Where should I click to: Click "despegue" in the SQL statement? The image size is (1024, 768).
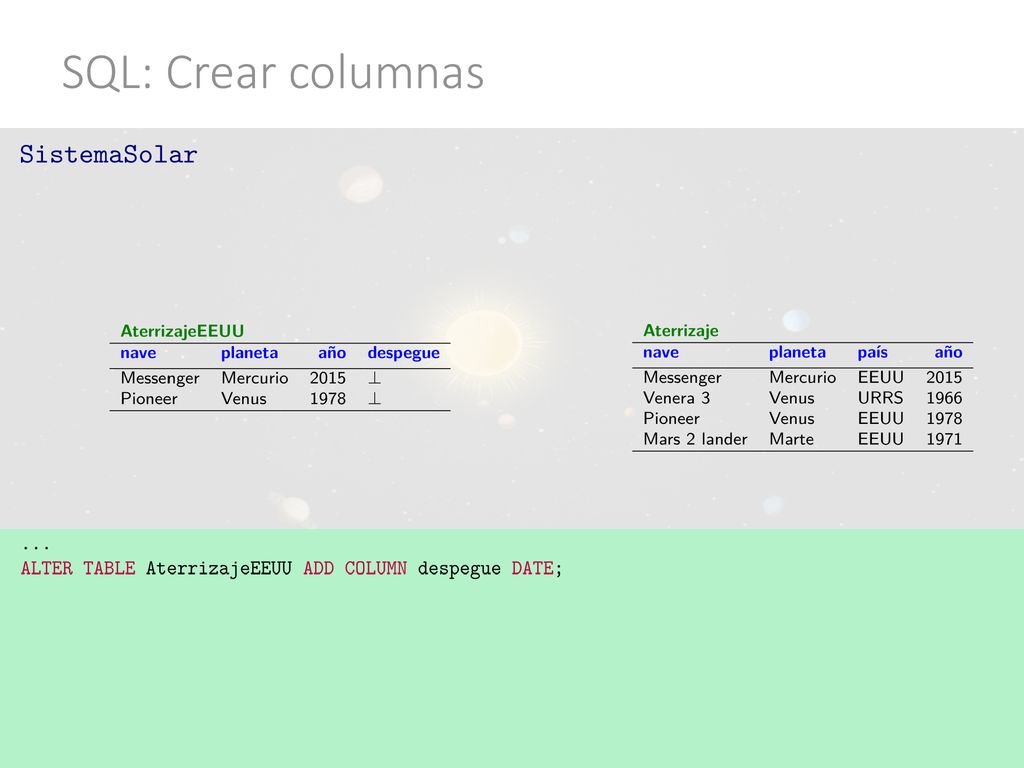tap(459, 569)
